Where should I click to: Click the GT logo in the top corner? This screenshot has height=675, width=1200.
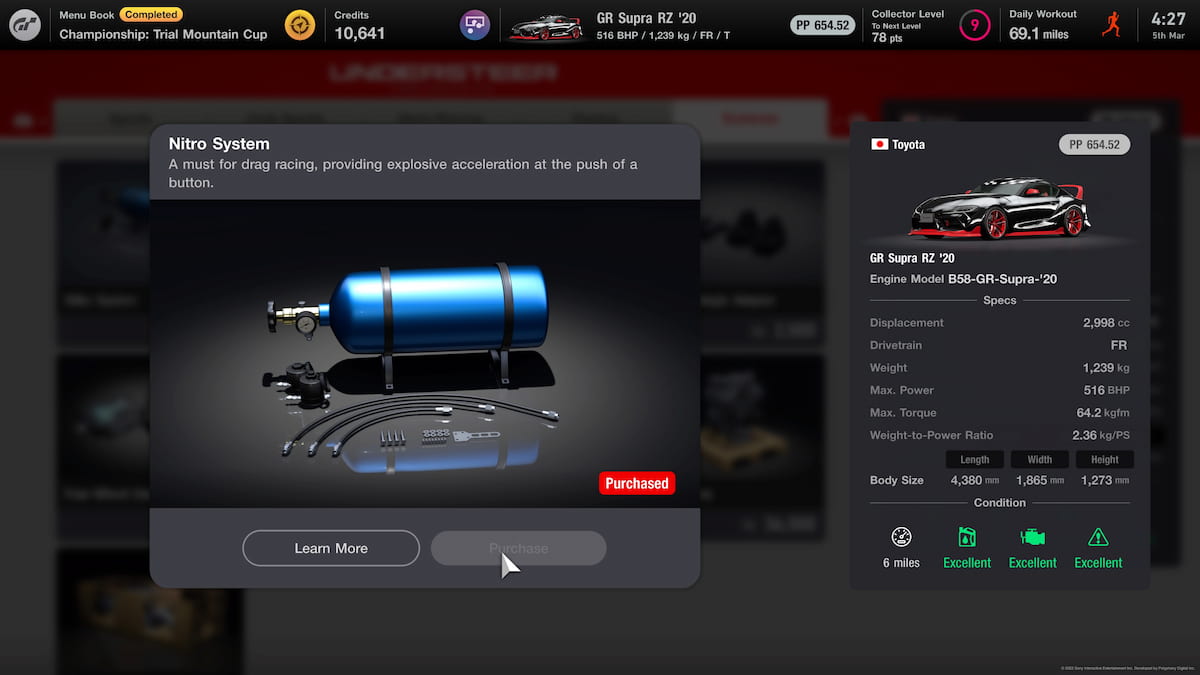click(25, 24)
